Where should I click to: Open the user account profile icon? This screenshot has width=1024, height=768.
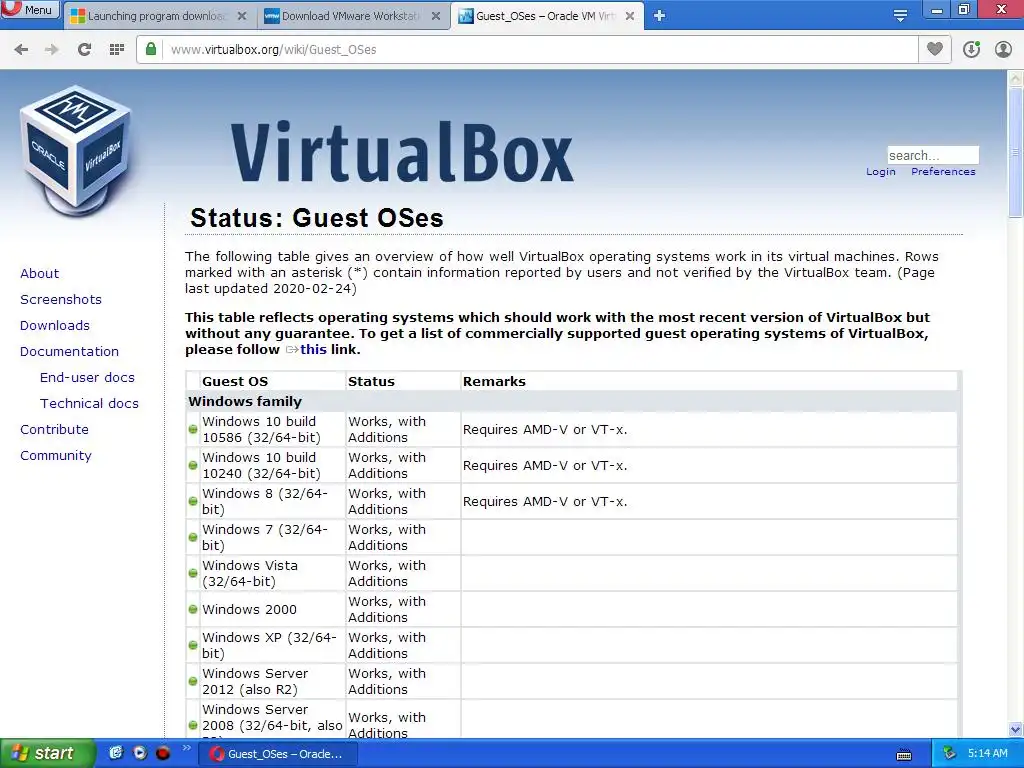(x=1003, y=49)
